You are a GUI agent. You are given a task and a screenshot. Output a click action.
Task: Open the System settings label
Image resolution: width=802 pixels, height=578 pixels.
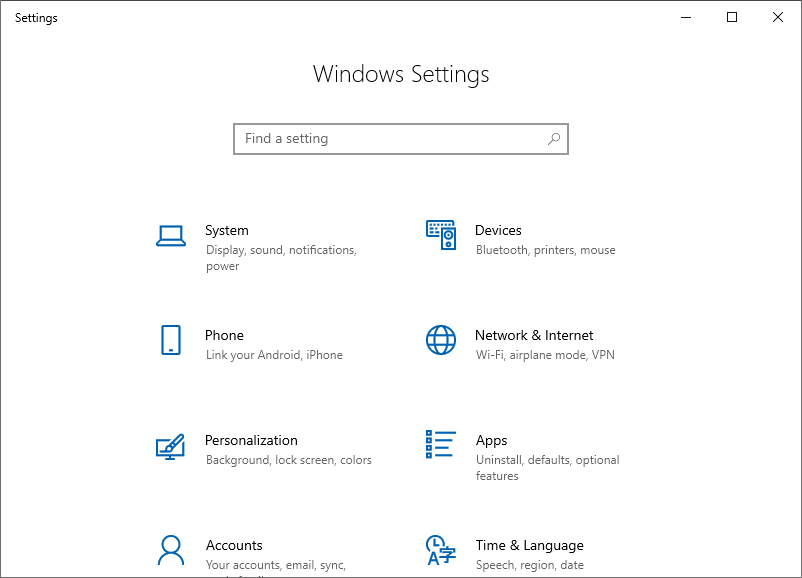[x=227, y=231]
